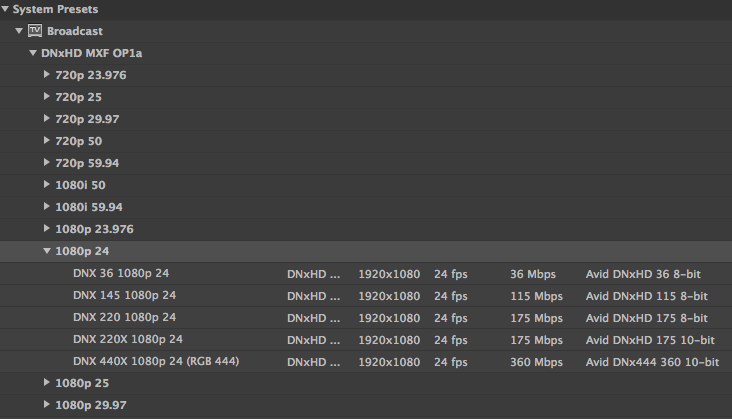The image size is (732, 419).
Task: Expand the 1080i 50 folder
Action: tap(46, 184)
